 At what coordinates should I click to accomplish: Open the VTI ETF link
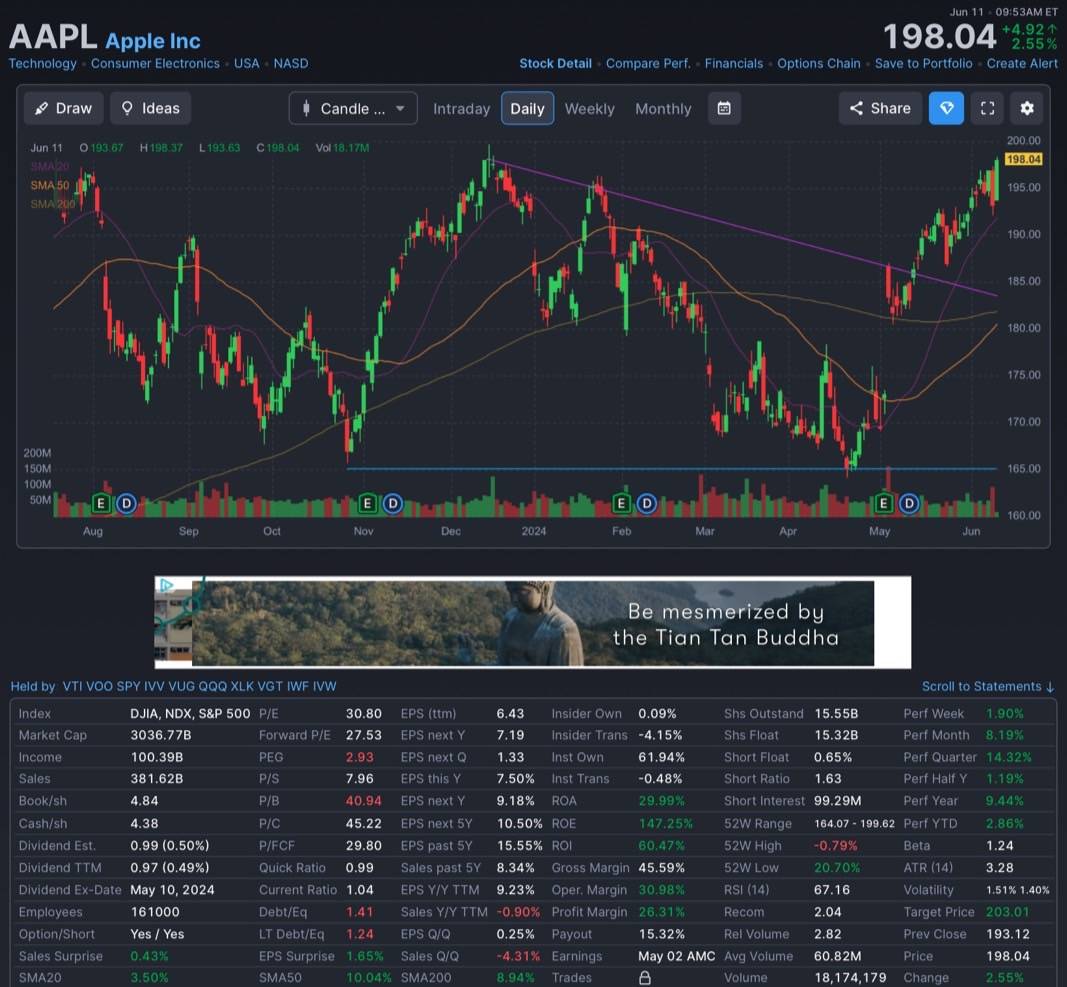pos(72,686)
